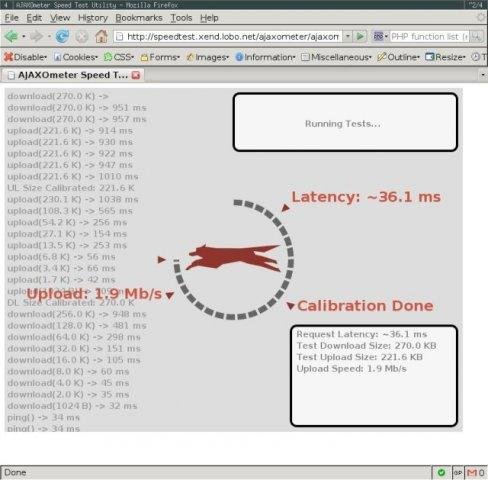Click the Done status bar text

click(15, 472)
